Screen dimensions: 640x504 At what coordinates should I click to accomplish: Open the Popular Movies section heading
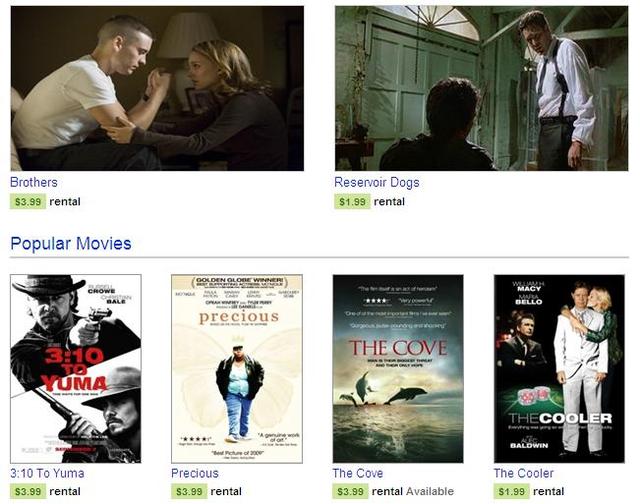click(71, 243)
